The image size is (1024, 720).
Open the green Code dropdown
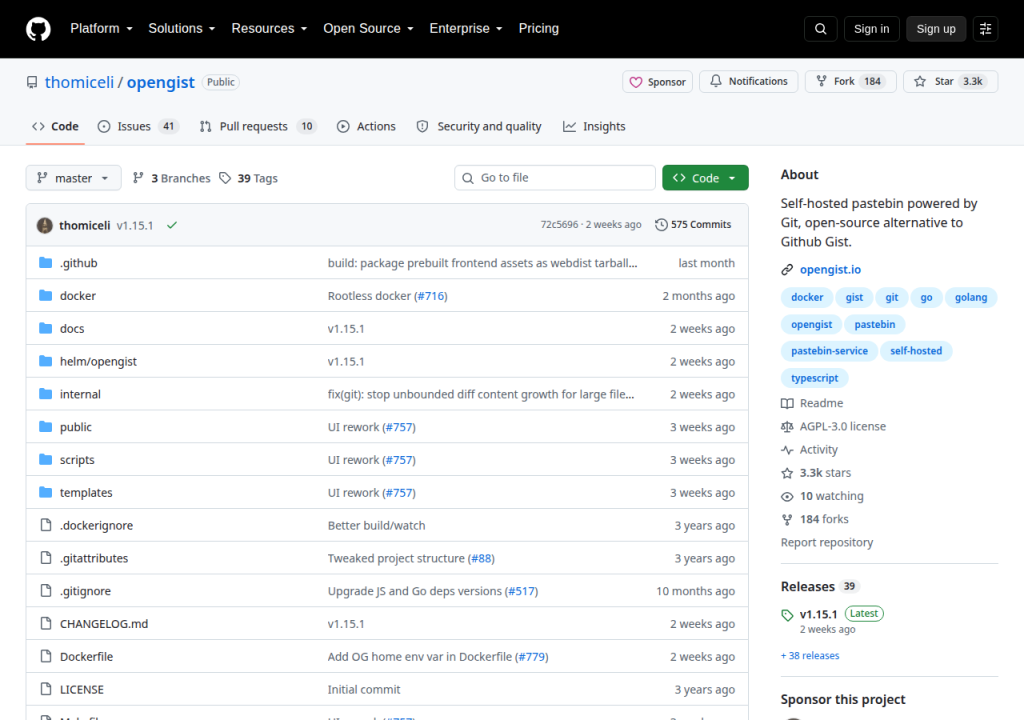coord(705,178)
